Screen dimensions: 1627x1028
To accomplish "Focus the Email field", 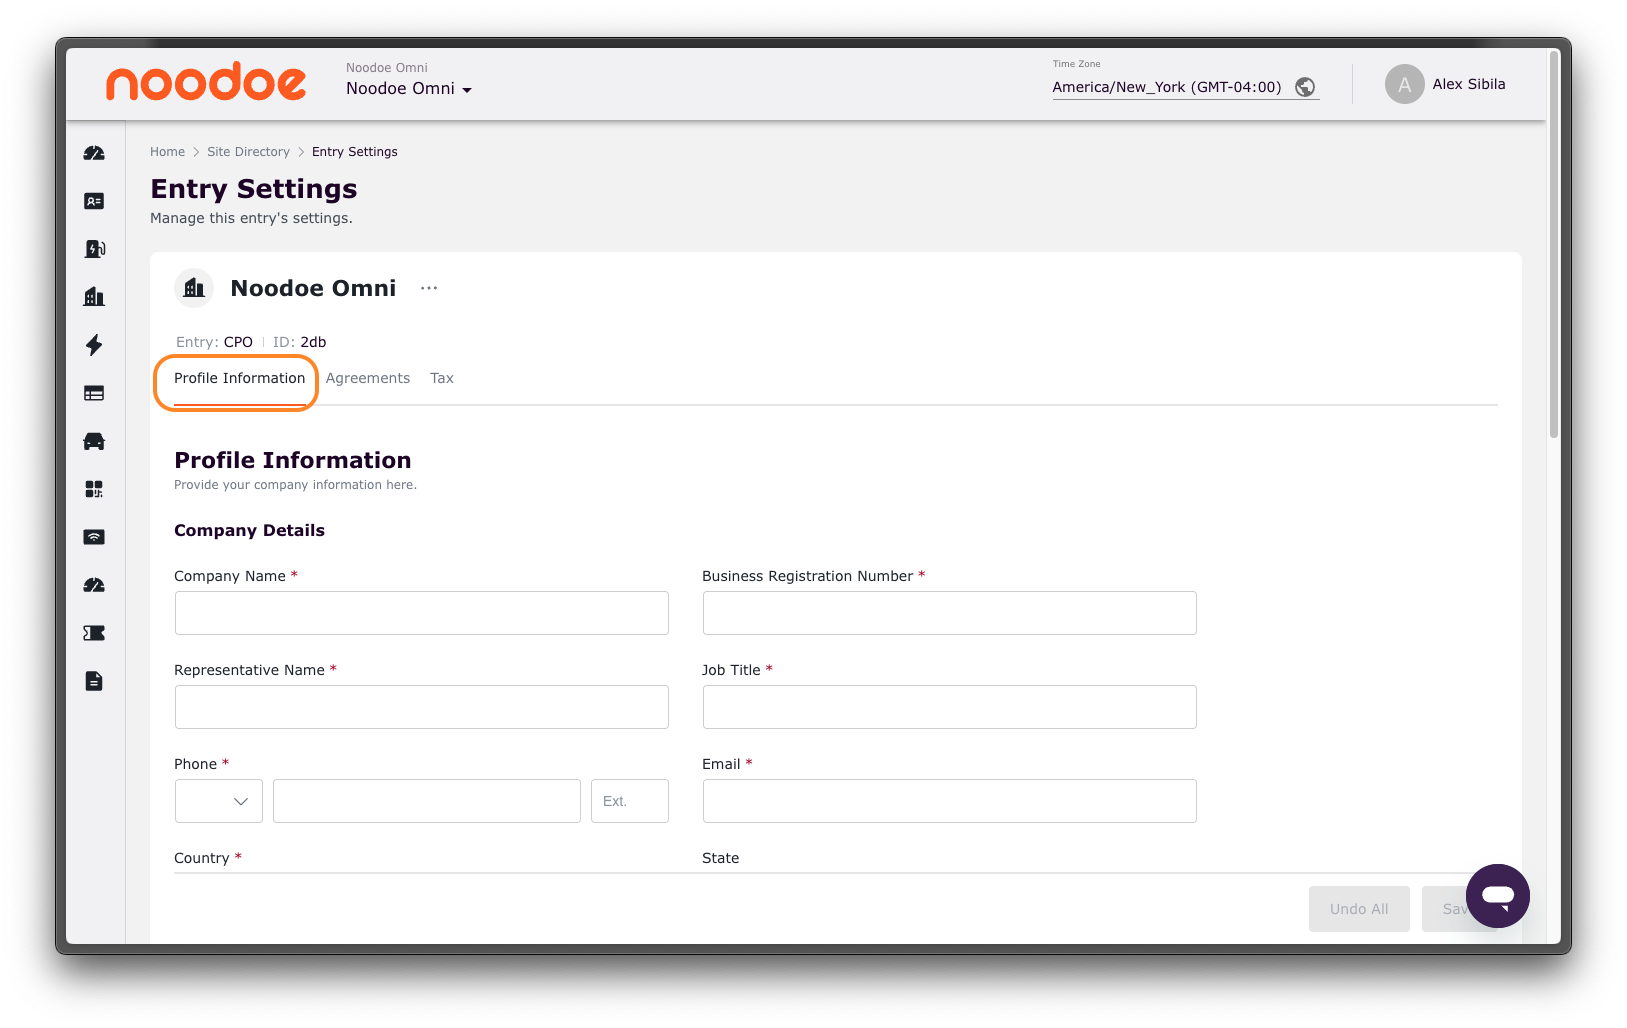I will pyautogui.click(x=950, y=801).
